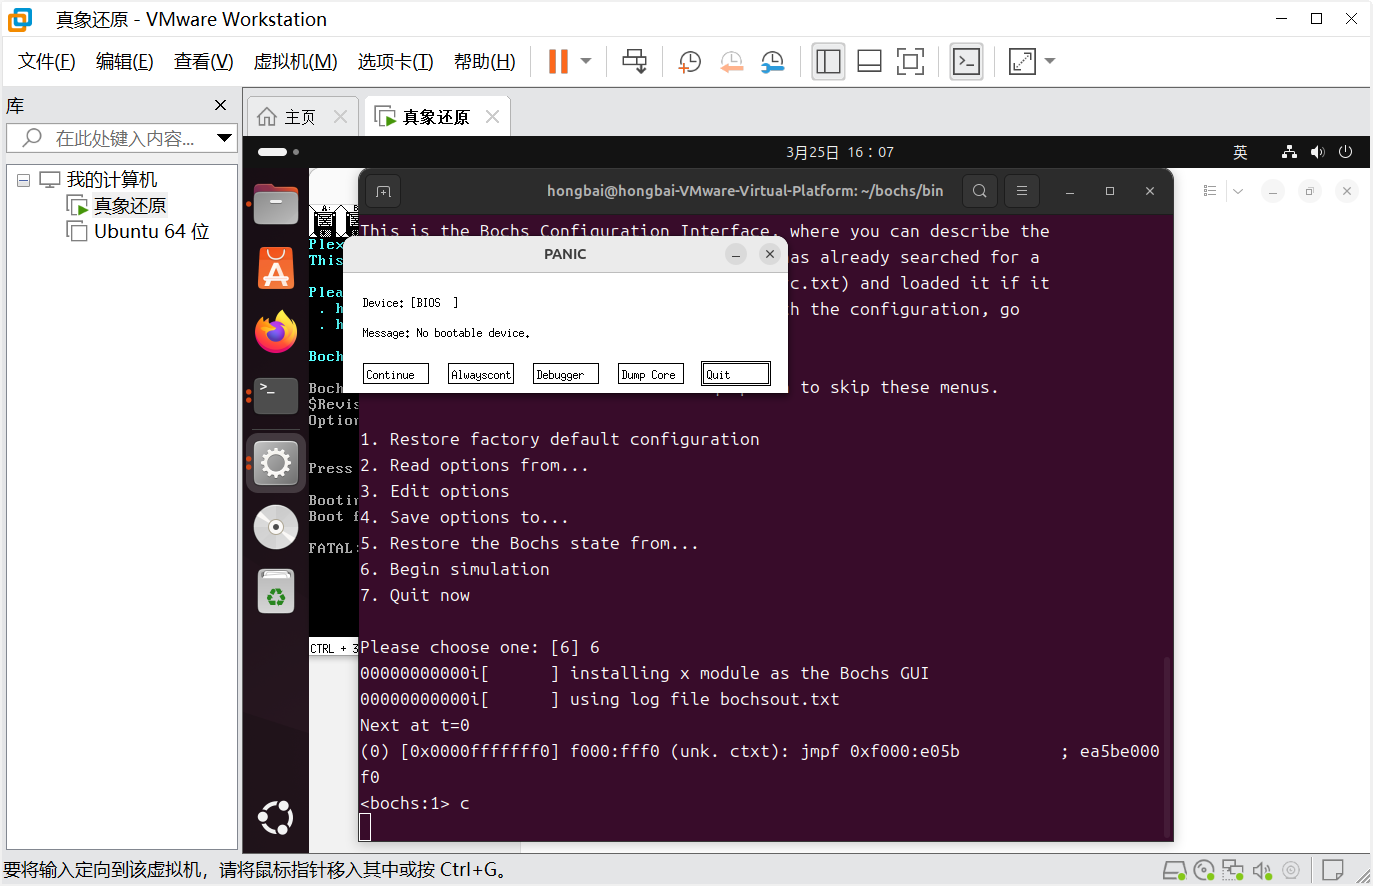Launch Firefox from the dock
This screenshot has width=1373, height=886.
point(276,332)
